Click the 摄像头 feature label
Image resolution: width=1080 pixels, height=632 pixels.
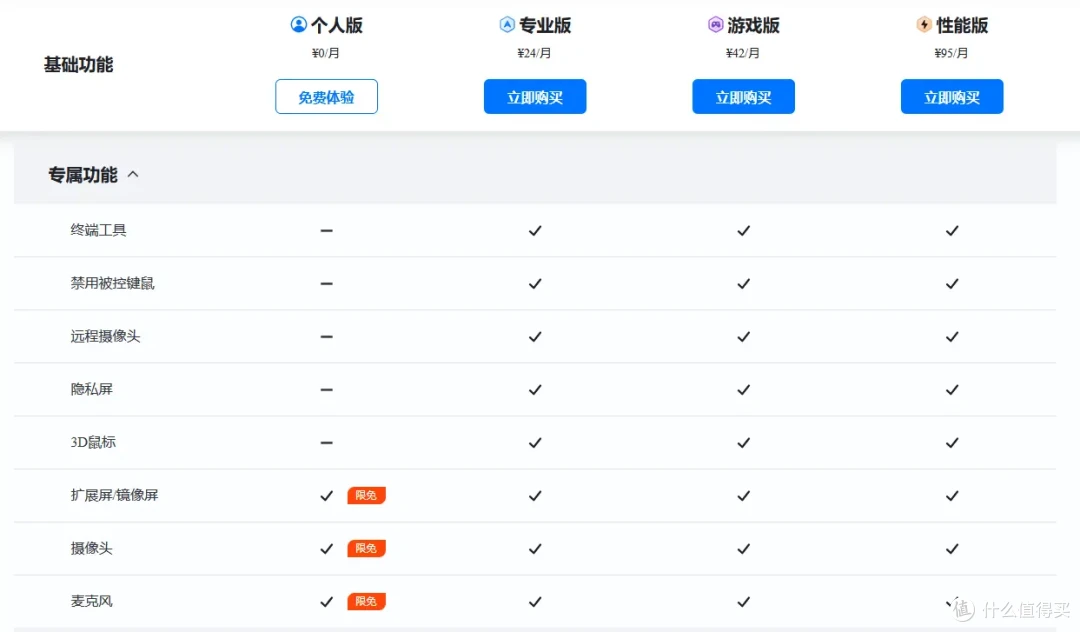tap(92, 548)
